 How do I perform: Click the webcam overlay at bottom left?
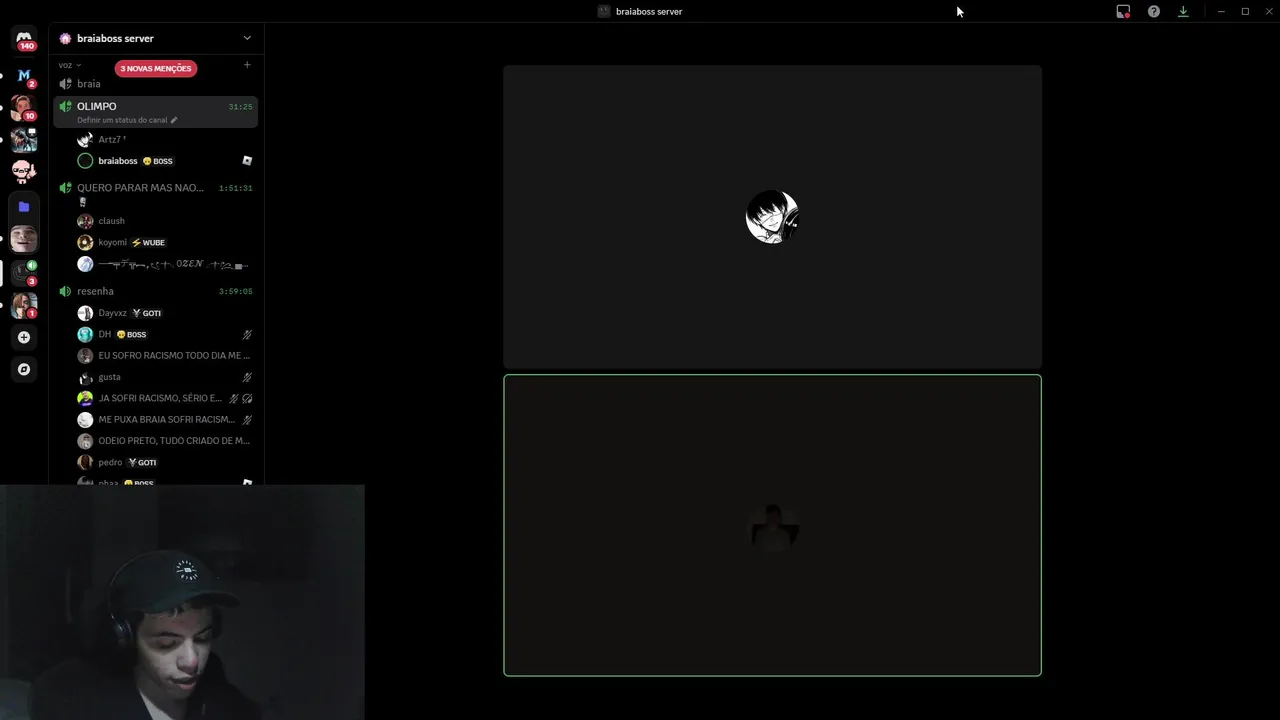click(182, 603)
